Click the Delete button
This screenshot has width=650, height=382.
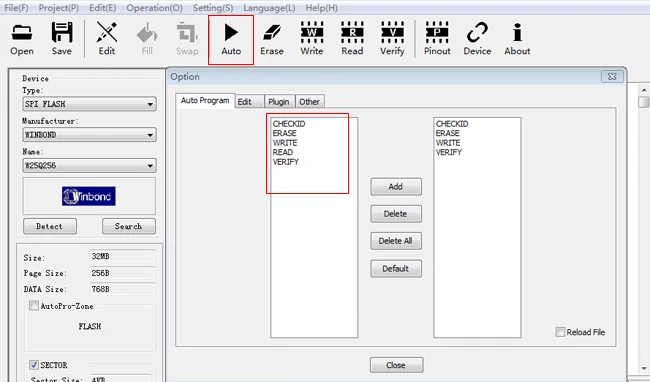[x=396, y=214]
